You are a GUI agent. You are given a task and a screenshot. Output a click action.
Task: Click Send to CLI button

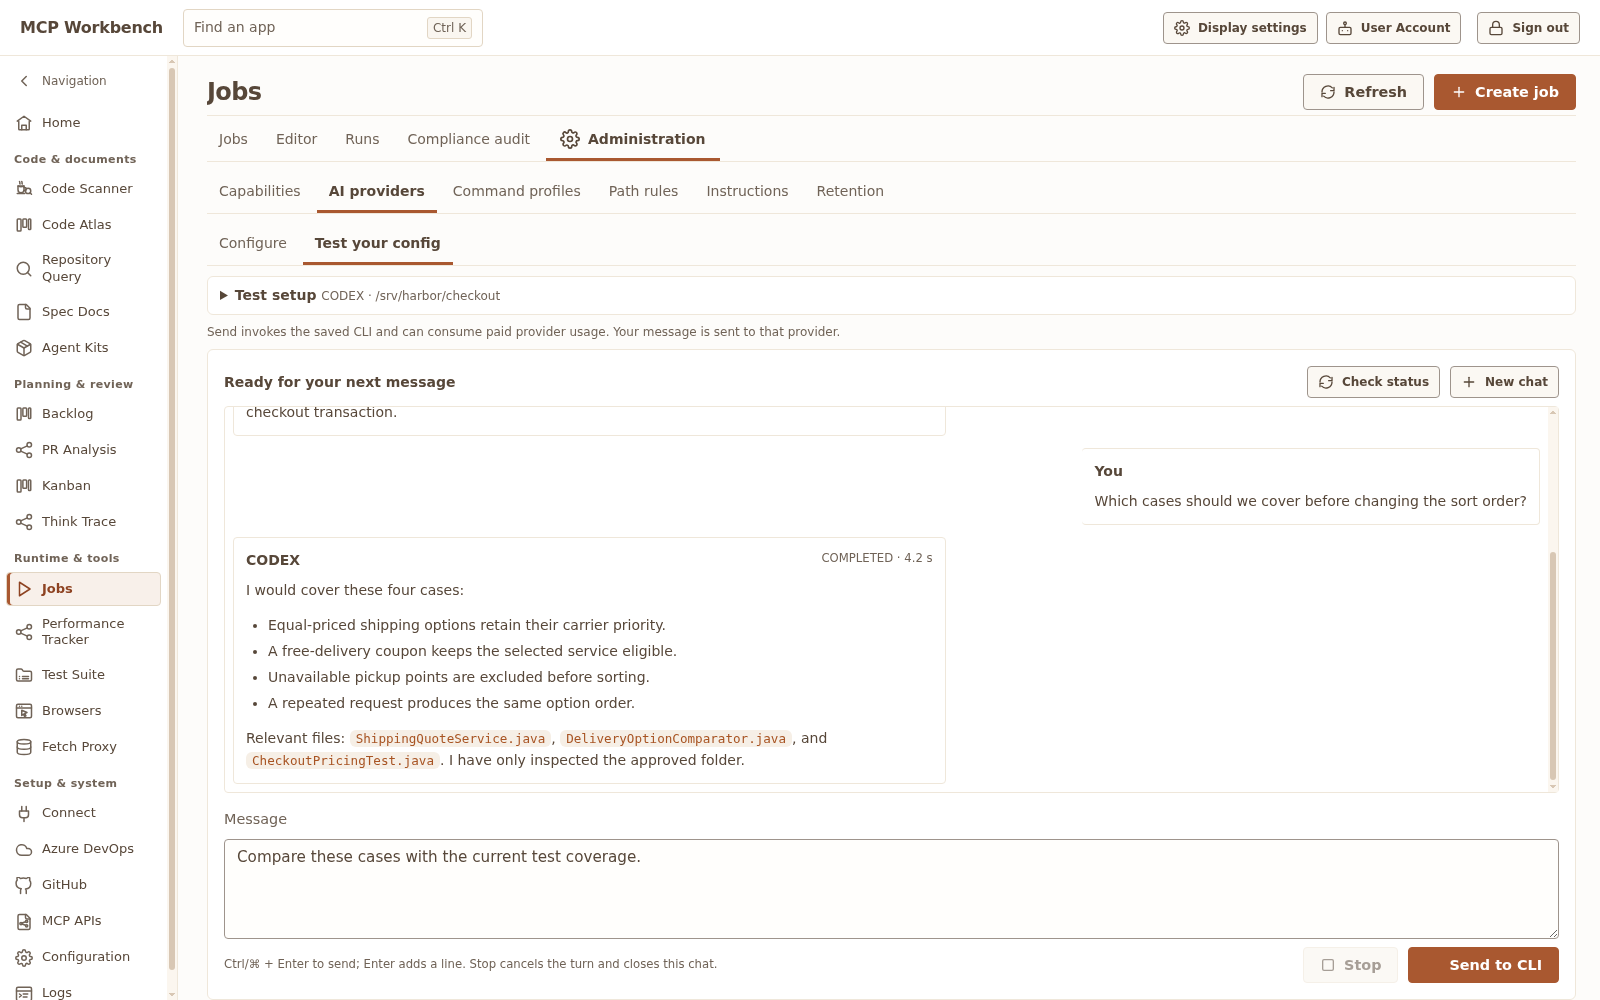pos(1483,965)
